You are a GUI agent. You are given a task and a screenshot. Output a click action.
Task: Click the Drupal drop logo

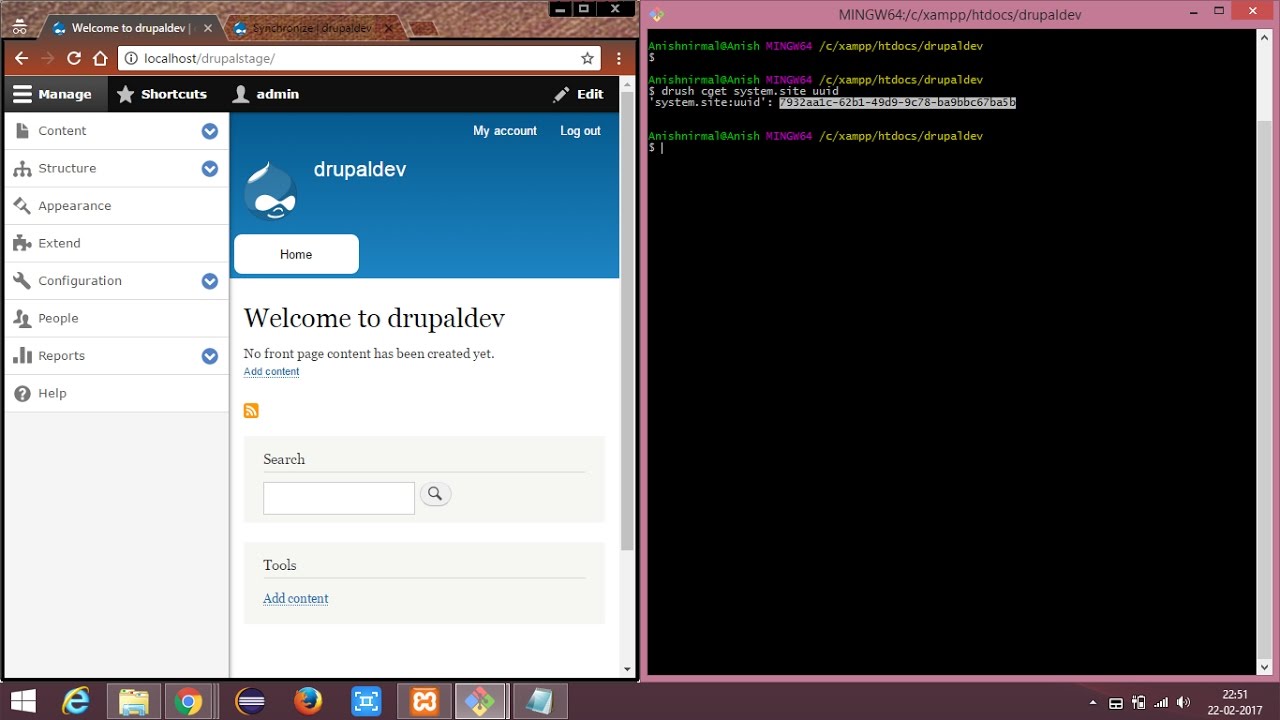pyautogui.click(x=271, y=192)
